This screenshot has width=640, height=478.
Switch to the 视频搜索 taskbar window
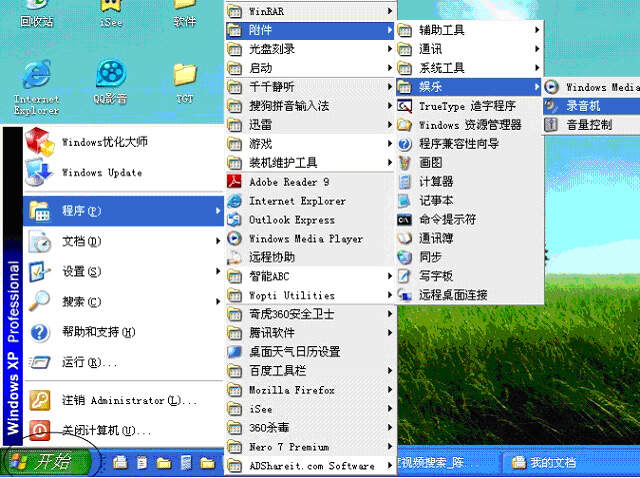[447, 462]
